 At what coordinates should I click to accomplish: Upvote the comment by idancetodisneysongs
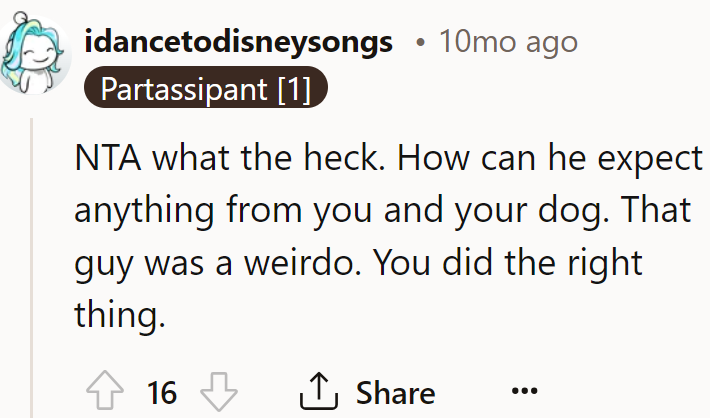[x=105, y=391]
